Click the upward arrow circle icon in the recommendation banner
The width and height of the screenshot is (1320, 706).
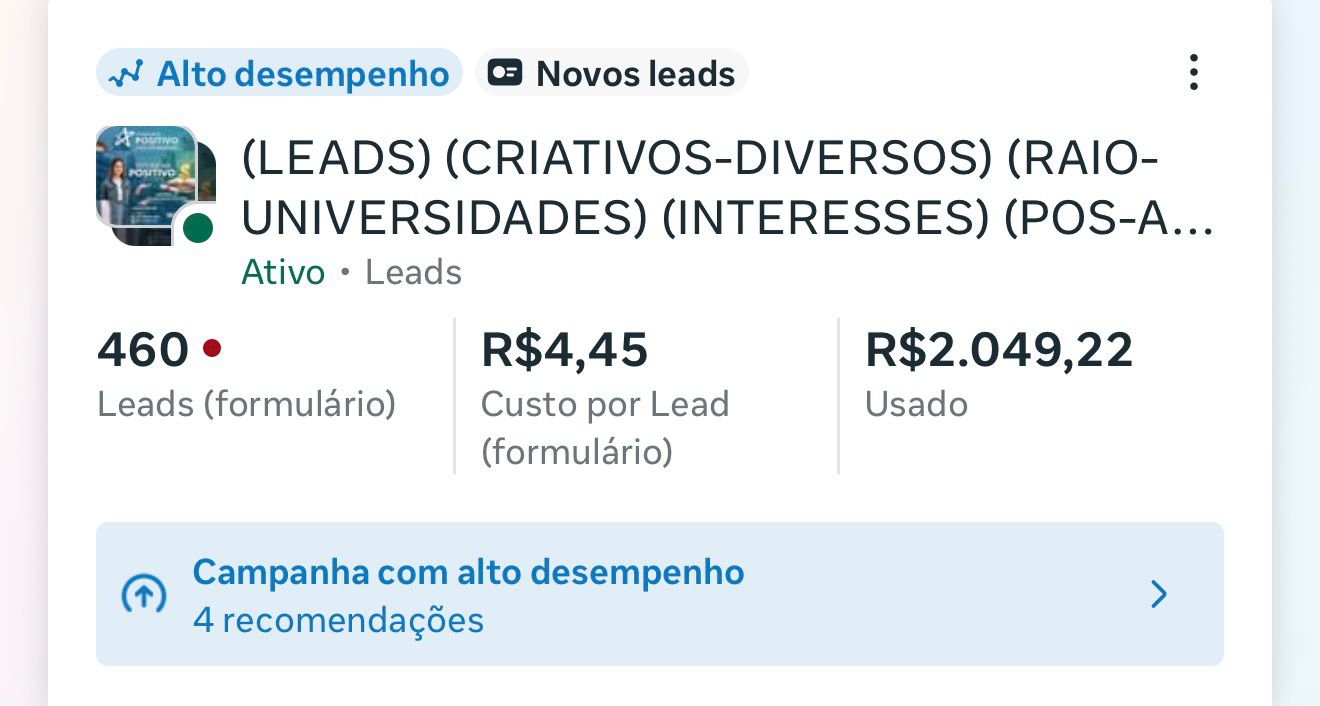pos(143,595)
